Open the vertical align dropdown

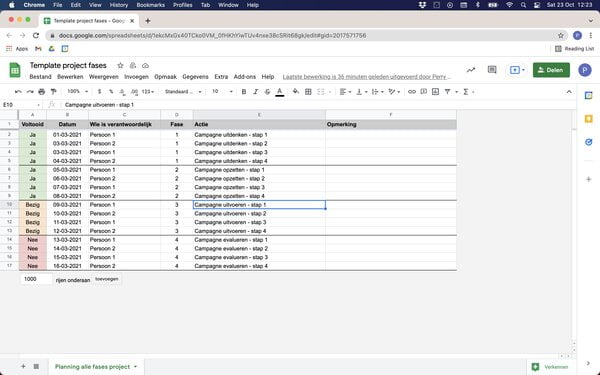362,92
